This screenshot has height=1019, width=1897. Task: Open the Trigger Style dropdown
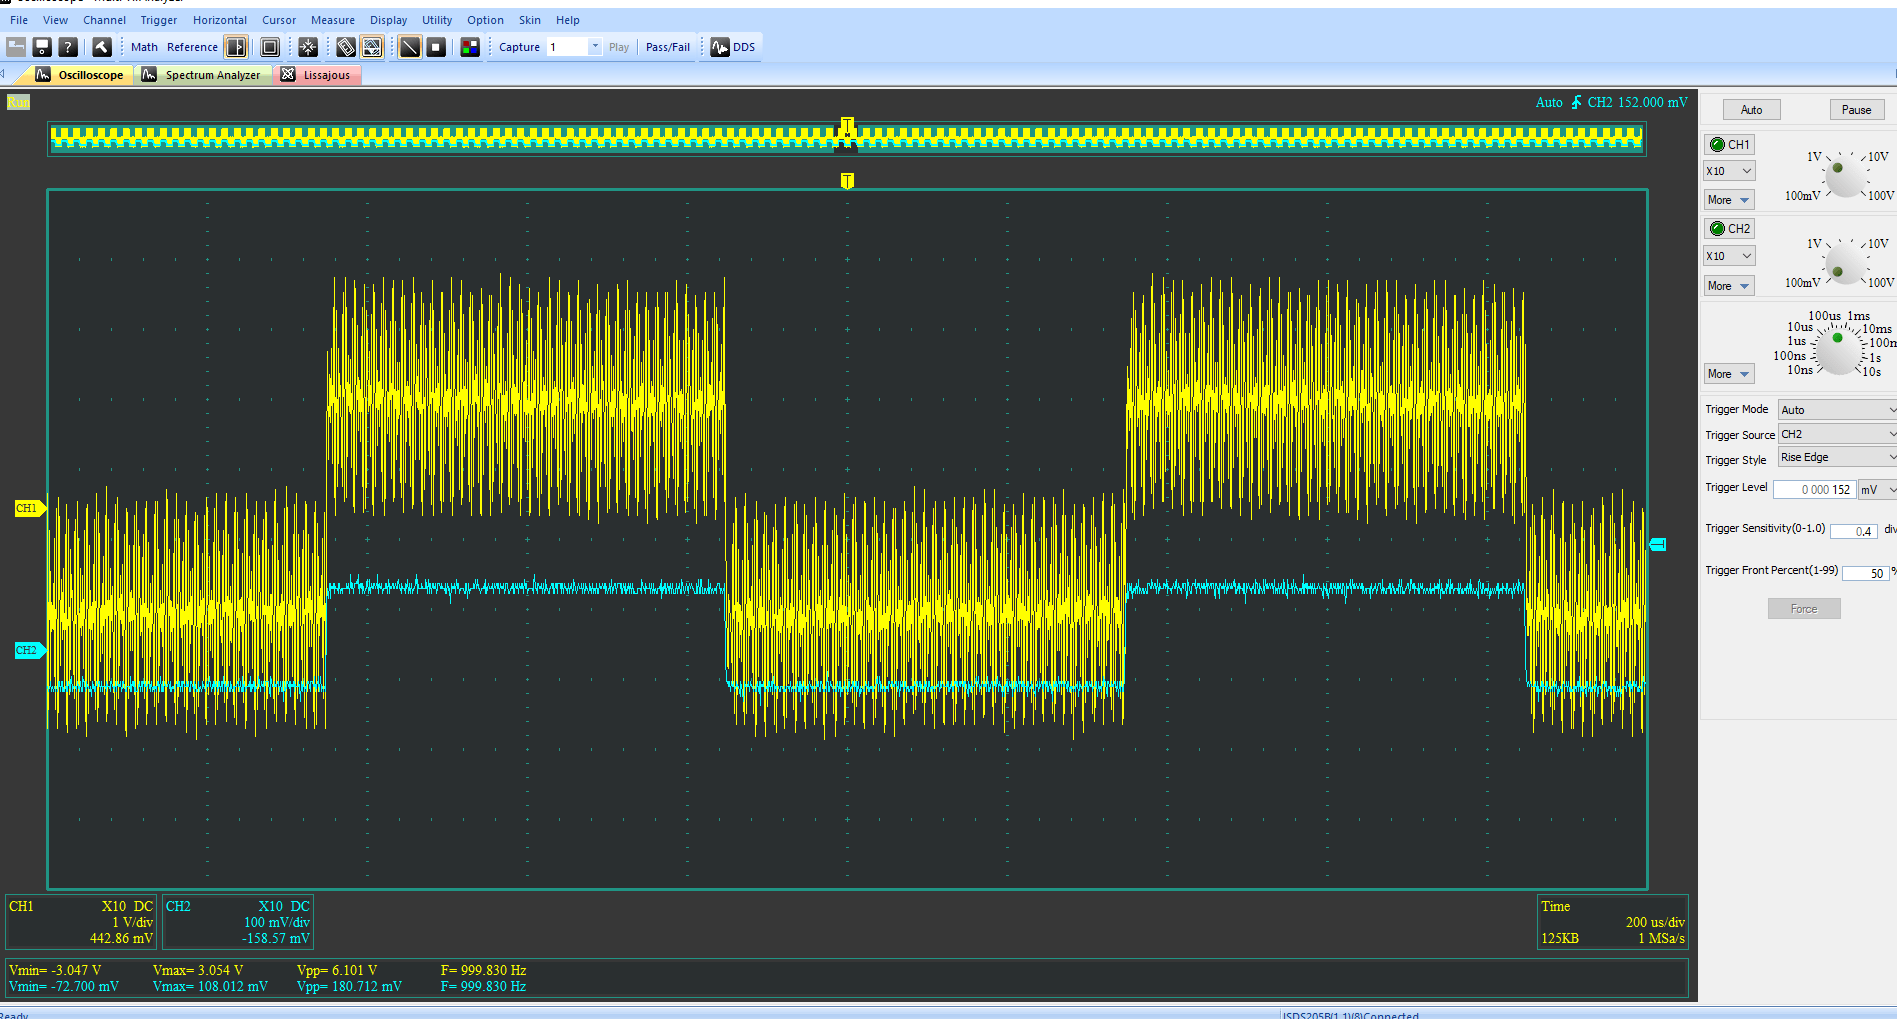click(1837, 457)
